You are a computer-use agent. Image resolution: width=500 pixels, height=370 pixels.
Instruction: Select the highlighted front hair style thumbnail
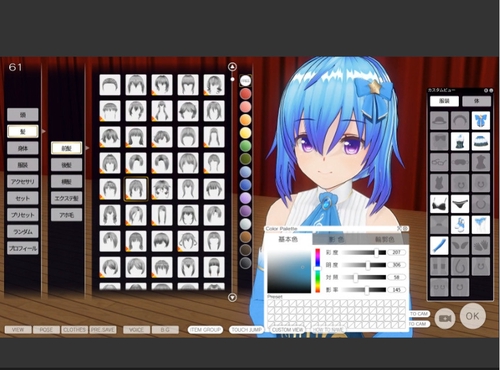click(x=136, y=189)
